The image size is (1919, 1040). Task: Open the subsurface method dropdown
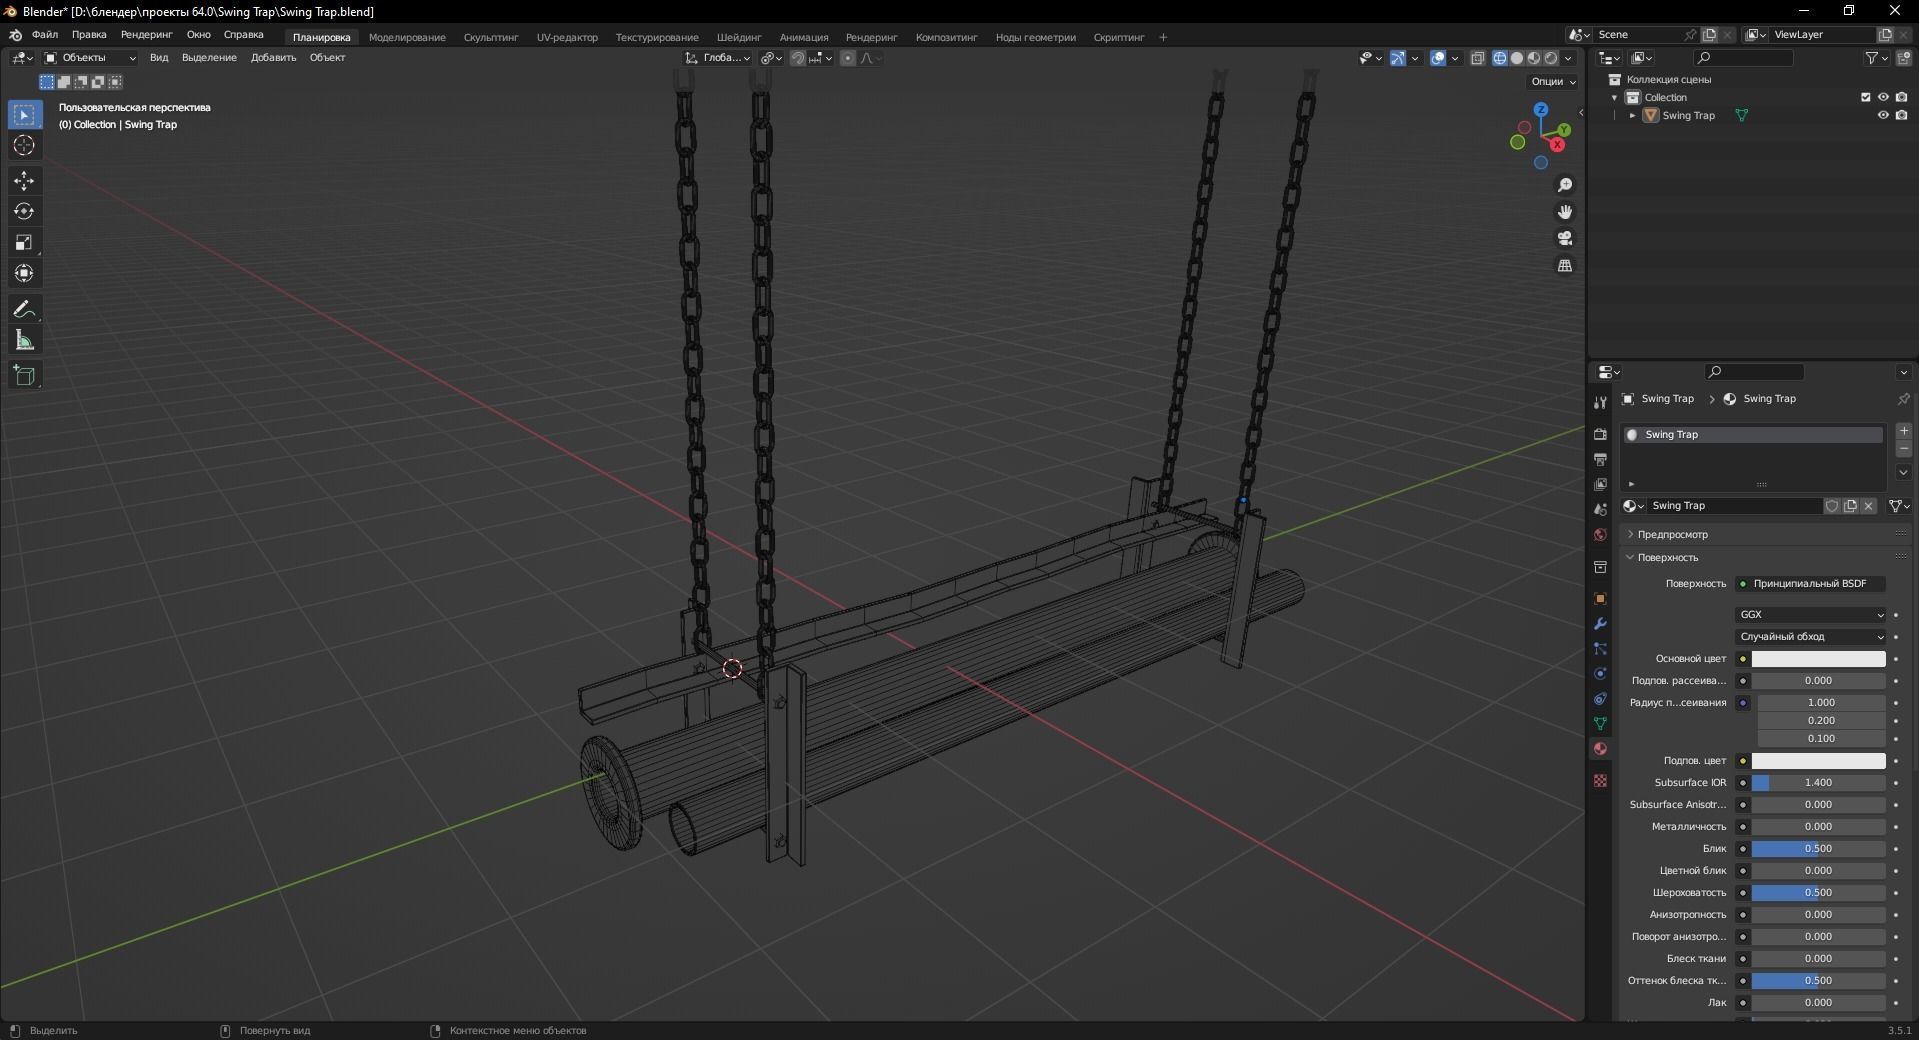click(1811, 637)
